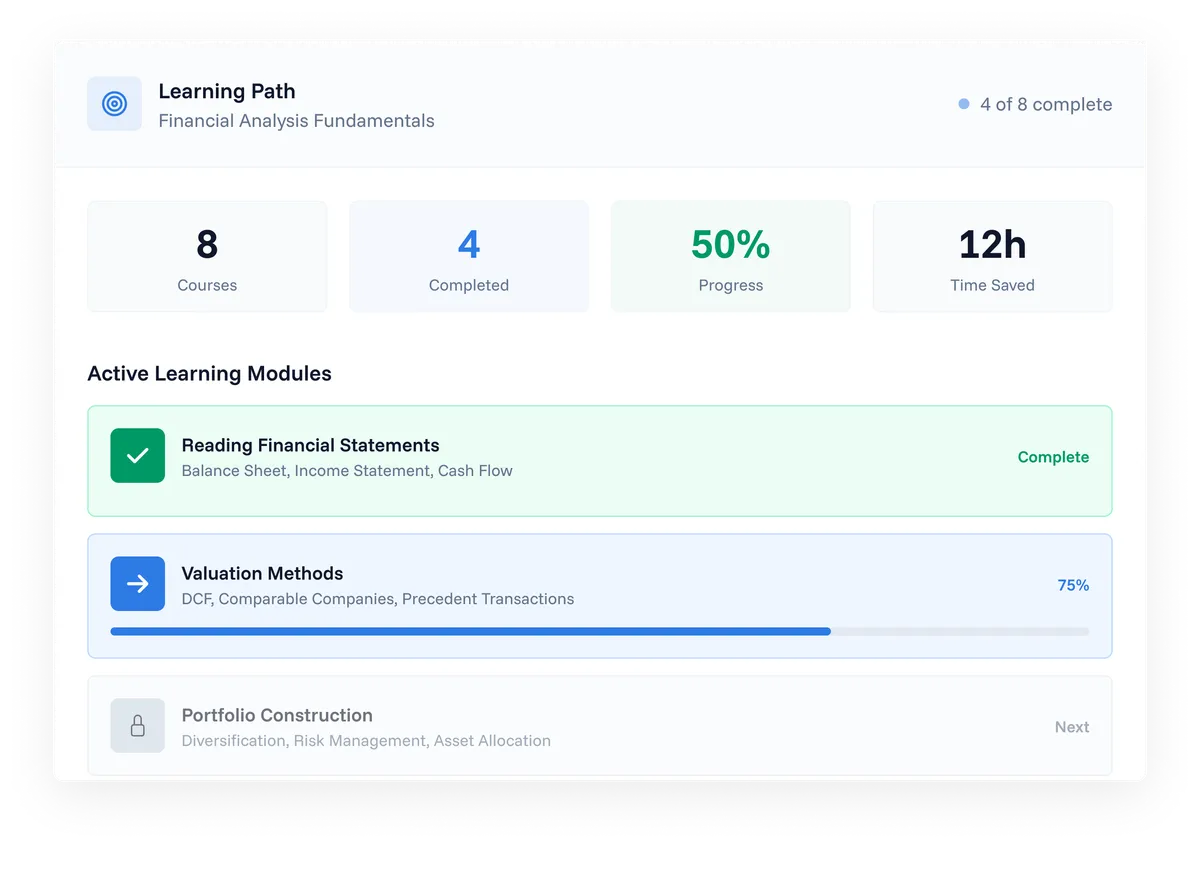Screen dimensions: 1200x877
Task: Open the Active Learning Modules section
Action: (x=209, y=373)
